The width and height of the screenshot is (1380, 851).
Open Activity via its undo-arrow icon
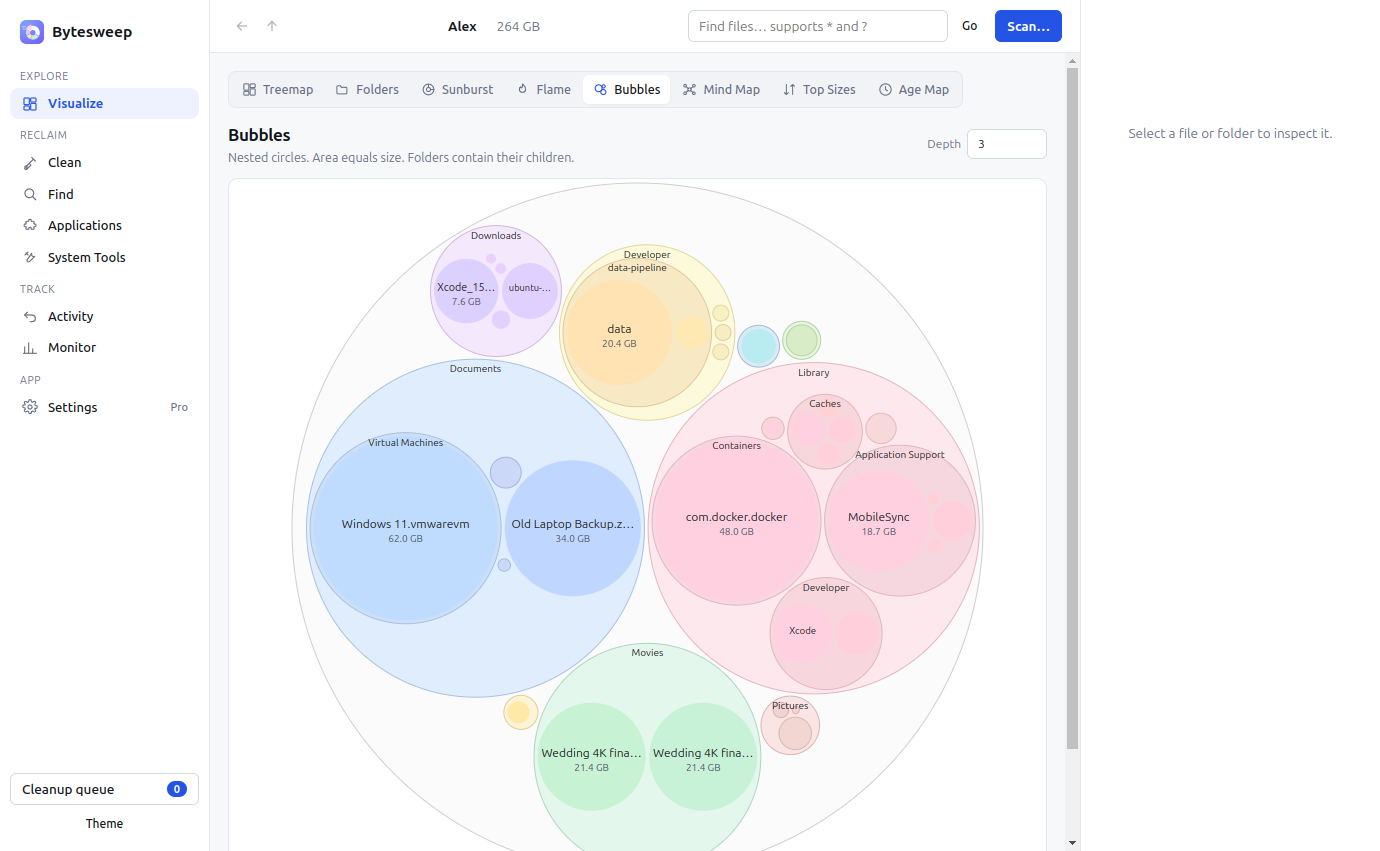pyautogui.click(x=30, y=316)
